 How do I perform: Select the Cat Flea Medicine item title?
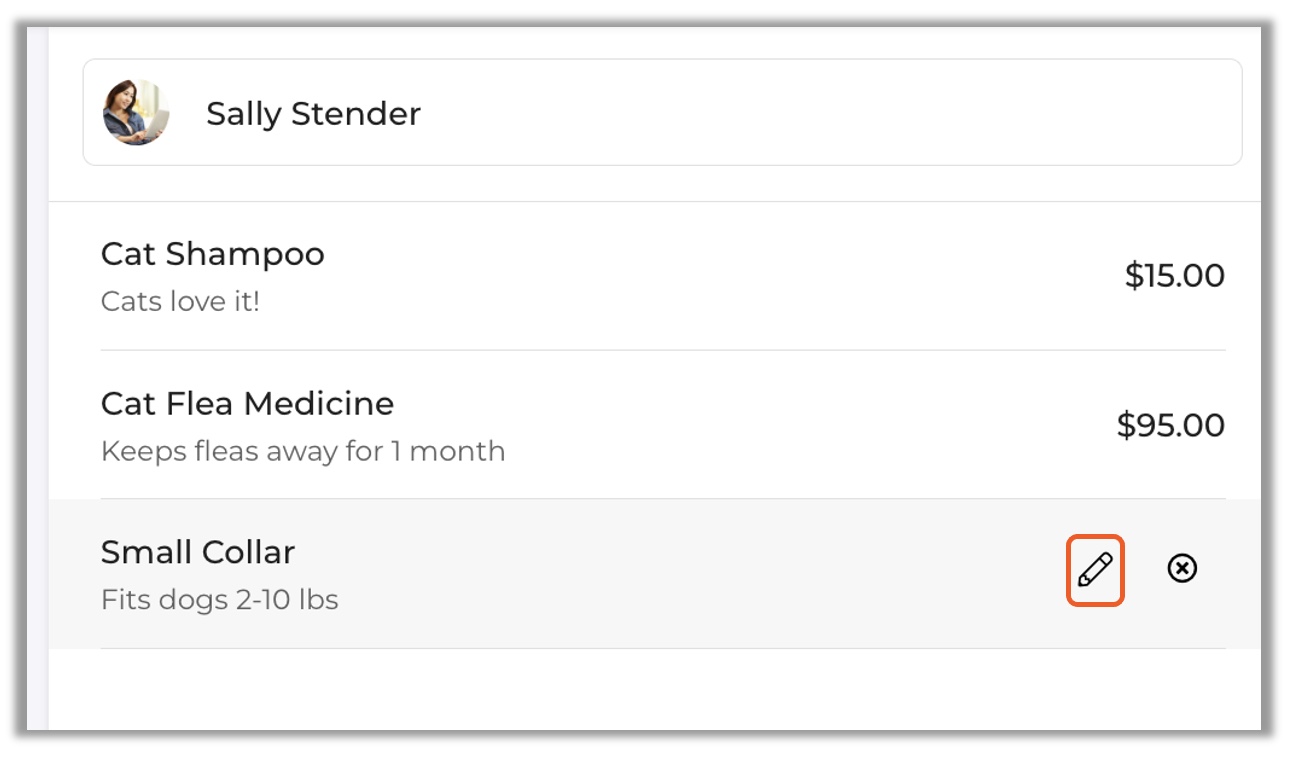pyautogui.click(x=247, y=404)
